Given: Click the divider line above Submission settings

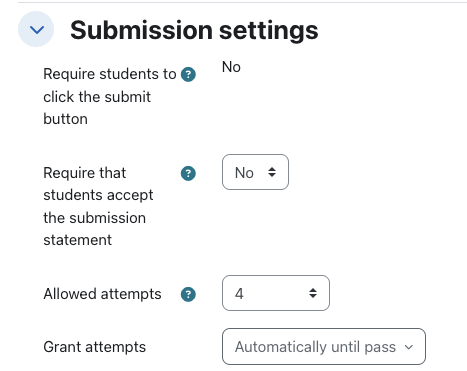Looking at the screenshot, I should point(242,2).
